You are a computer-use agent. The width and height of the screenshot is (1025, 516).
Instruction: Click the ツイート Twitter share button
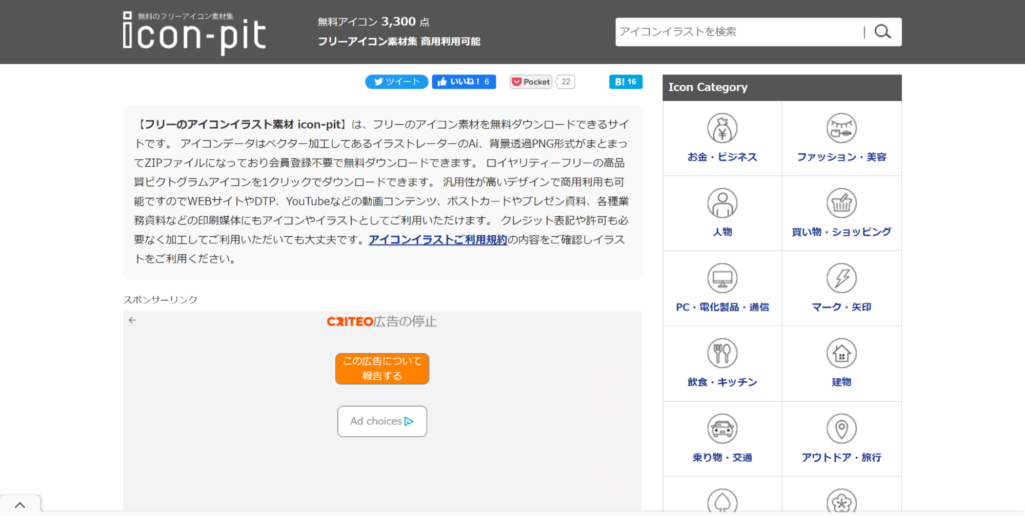tap(396, 82)
